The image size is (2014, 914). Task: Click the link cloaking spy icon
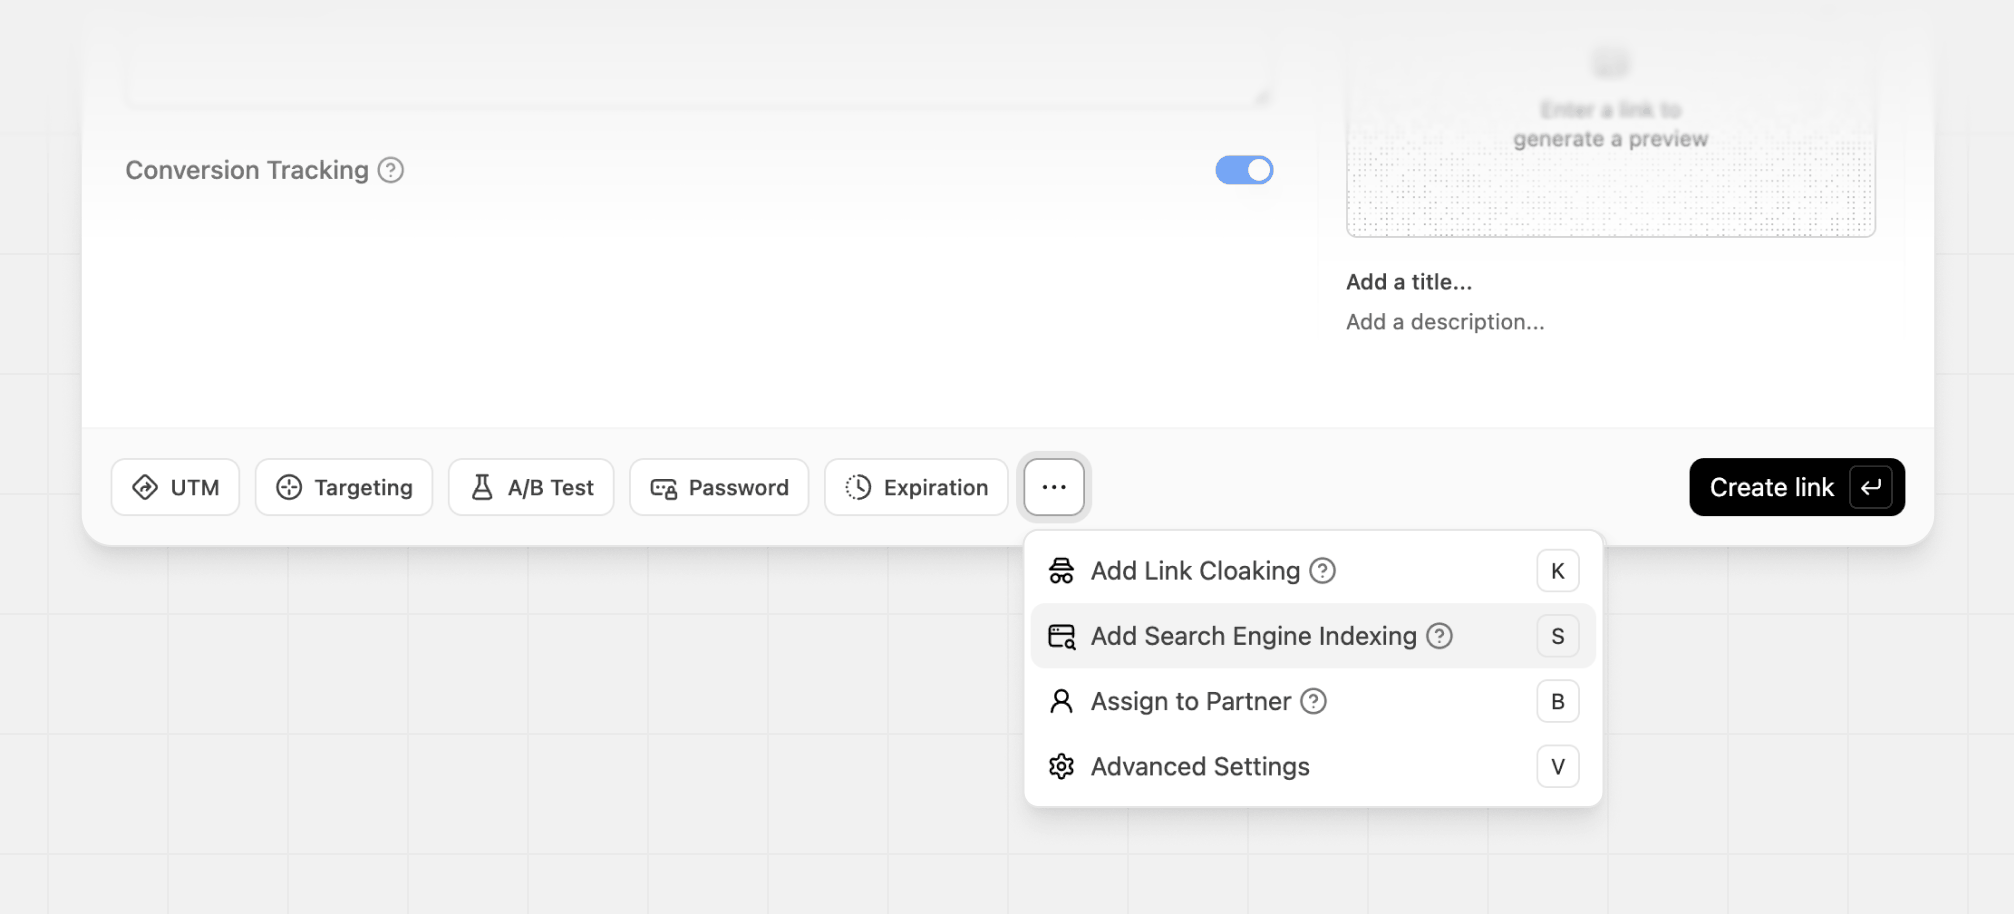pos(1061,571)
